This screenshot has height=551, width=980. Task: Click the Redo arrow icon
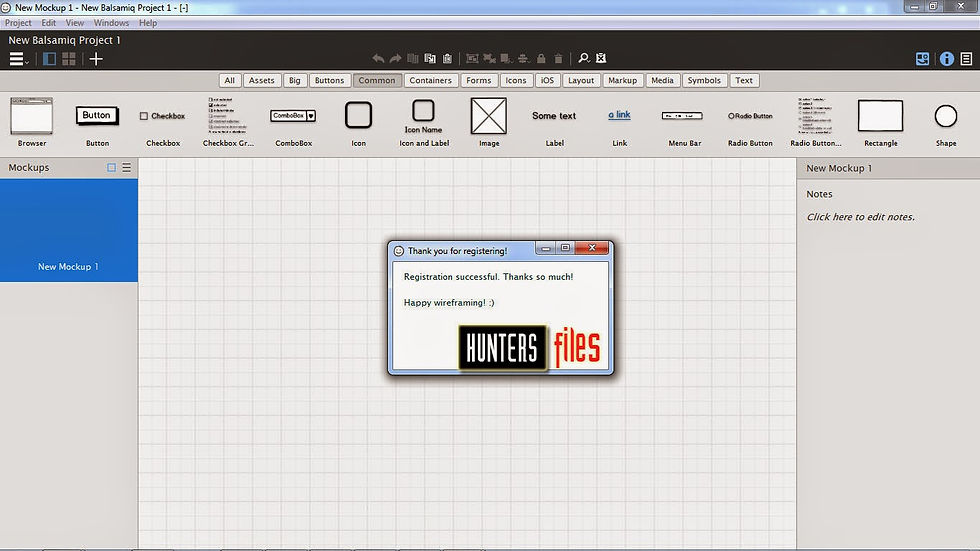click(396, 58)
